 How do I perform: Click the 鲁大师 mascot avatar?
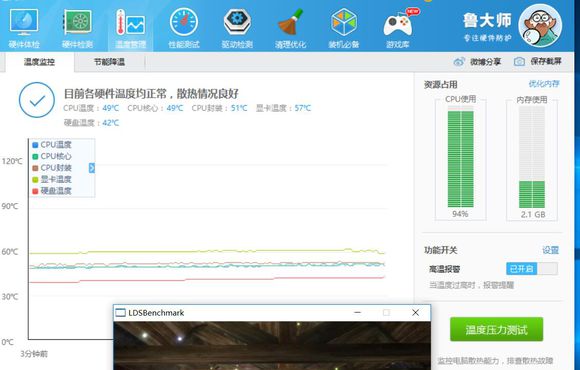[x=540, y=26]
